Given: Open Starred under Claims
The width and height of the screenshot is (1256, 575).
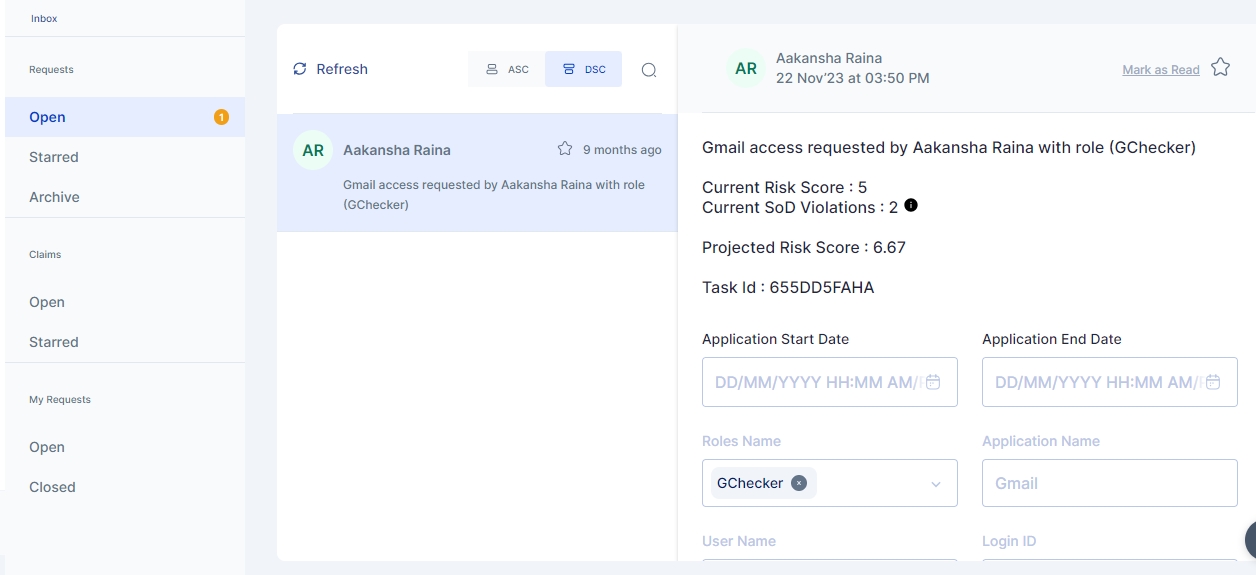Looking at the screenshot, I should pos(54,342).
